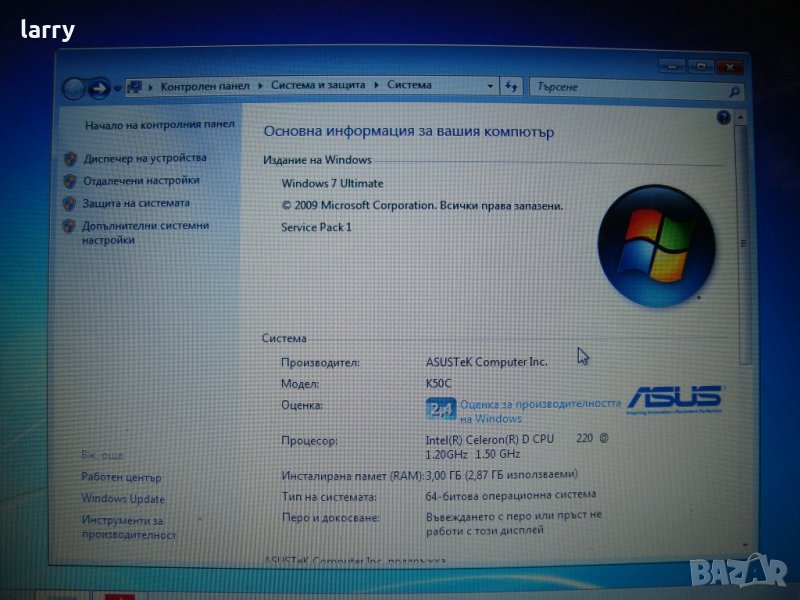
Task: Open the address bar history dropdown arrow
Action: click(490, 87)
